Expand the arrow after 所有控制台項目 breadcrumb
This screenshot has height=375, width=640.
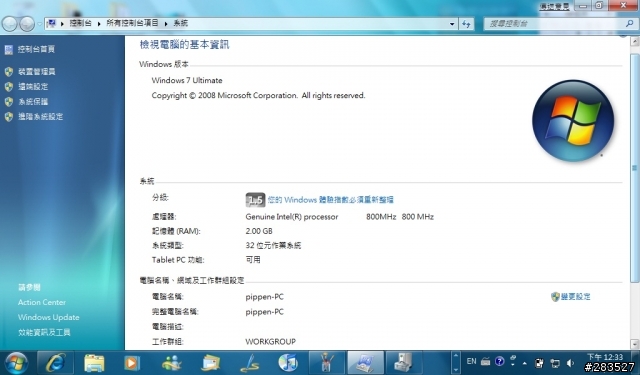(x=166, y=24)
